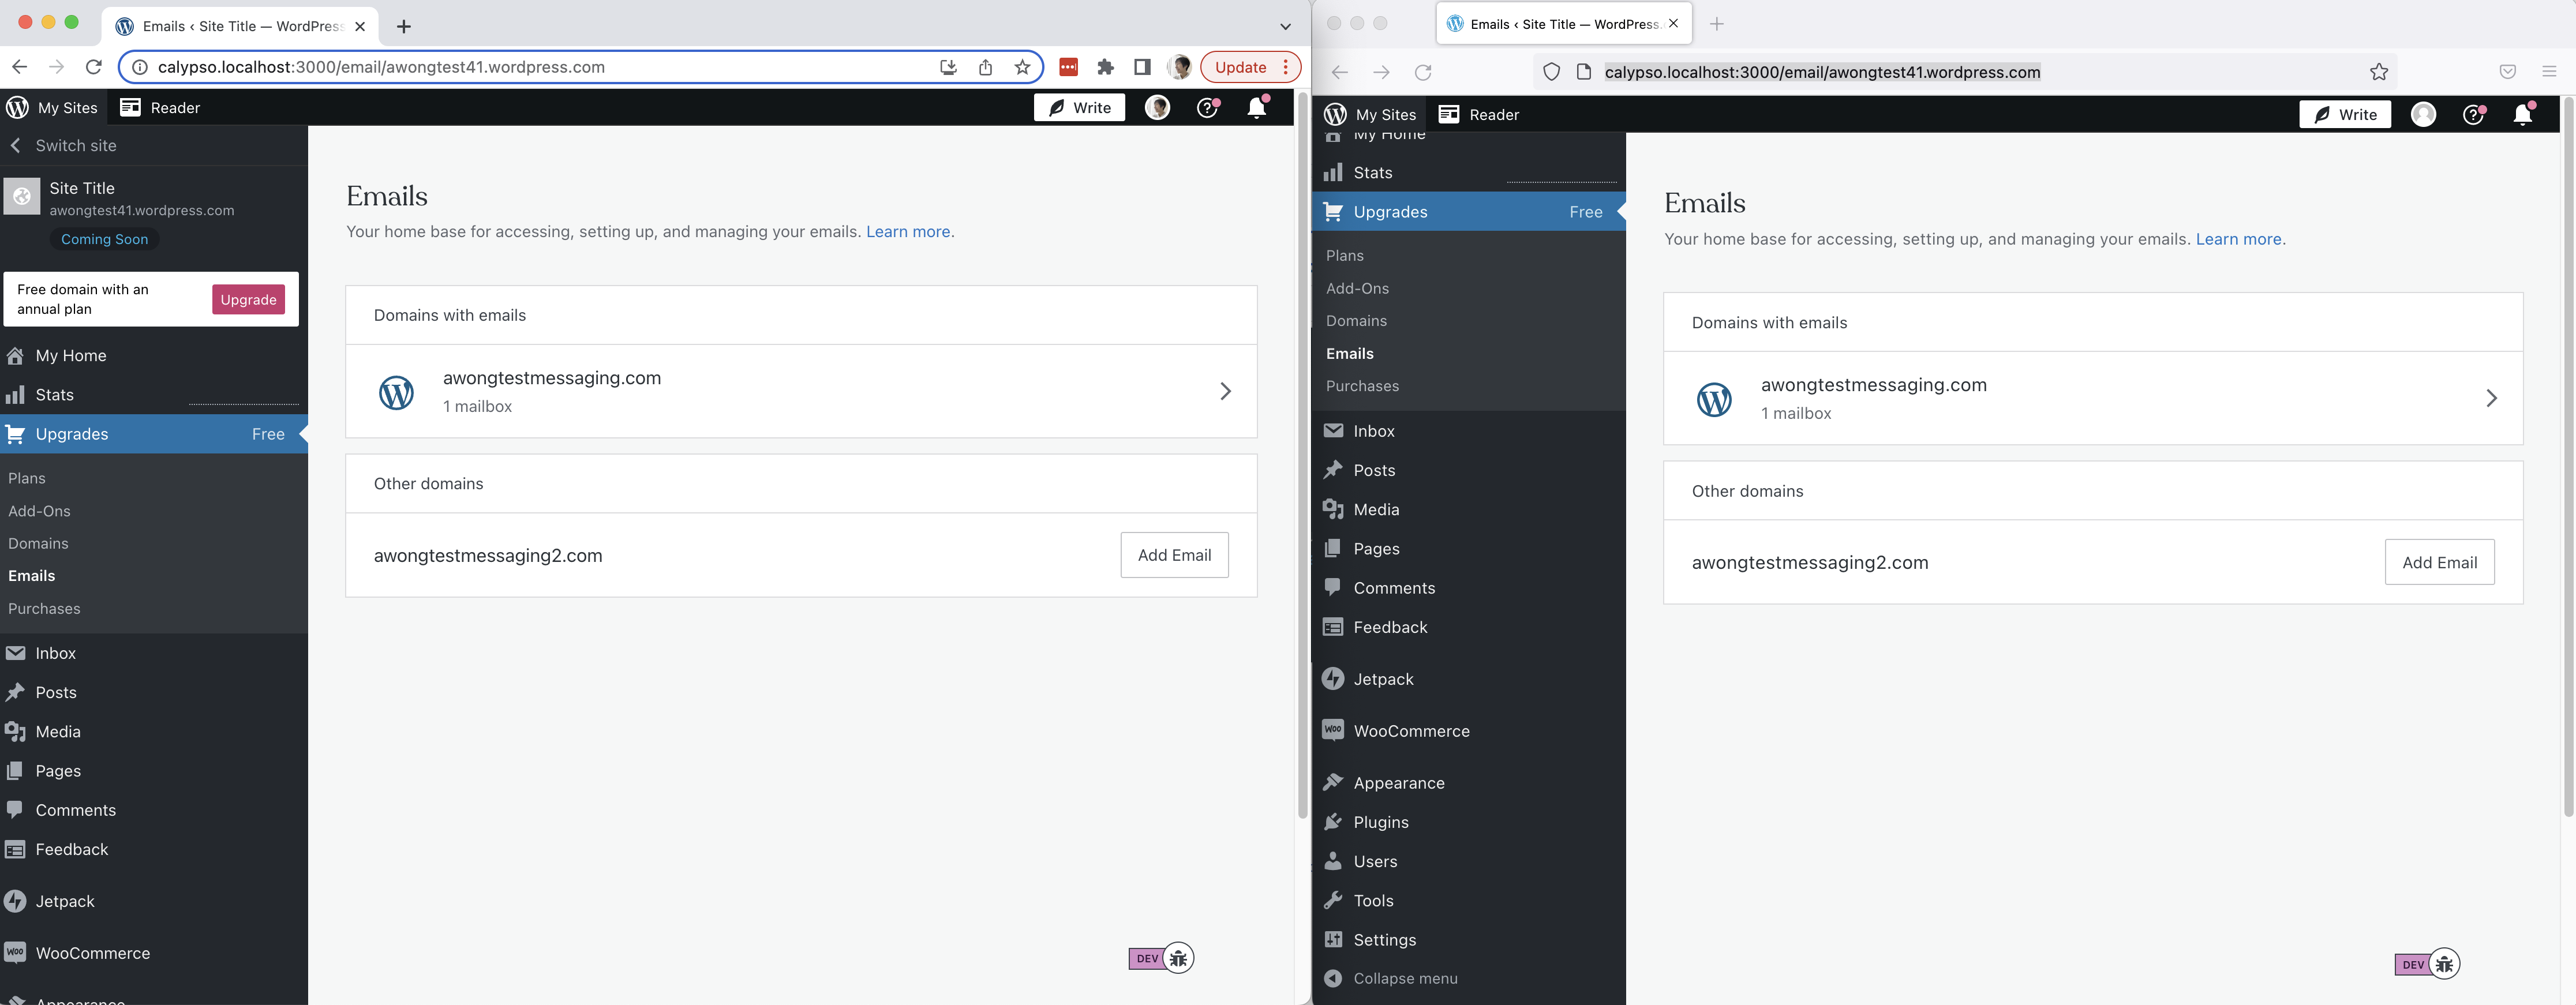Click Chrome window vertical scrollbar
The height and width of the screenshot is (1005, 2576).
(1302, 450)
